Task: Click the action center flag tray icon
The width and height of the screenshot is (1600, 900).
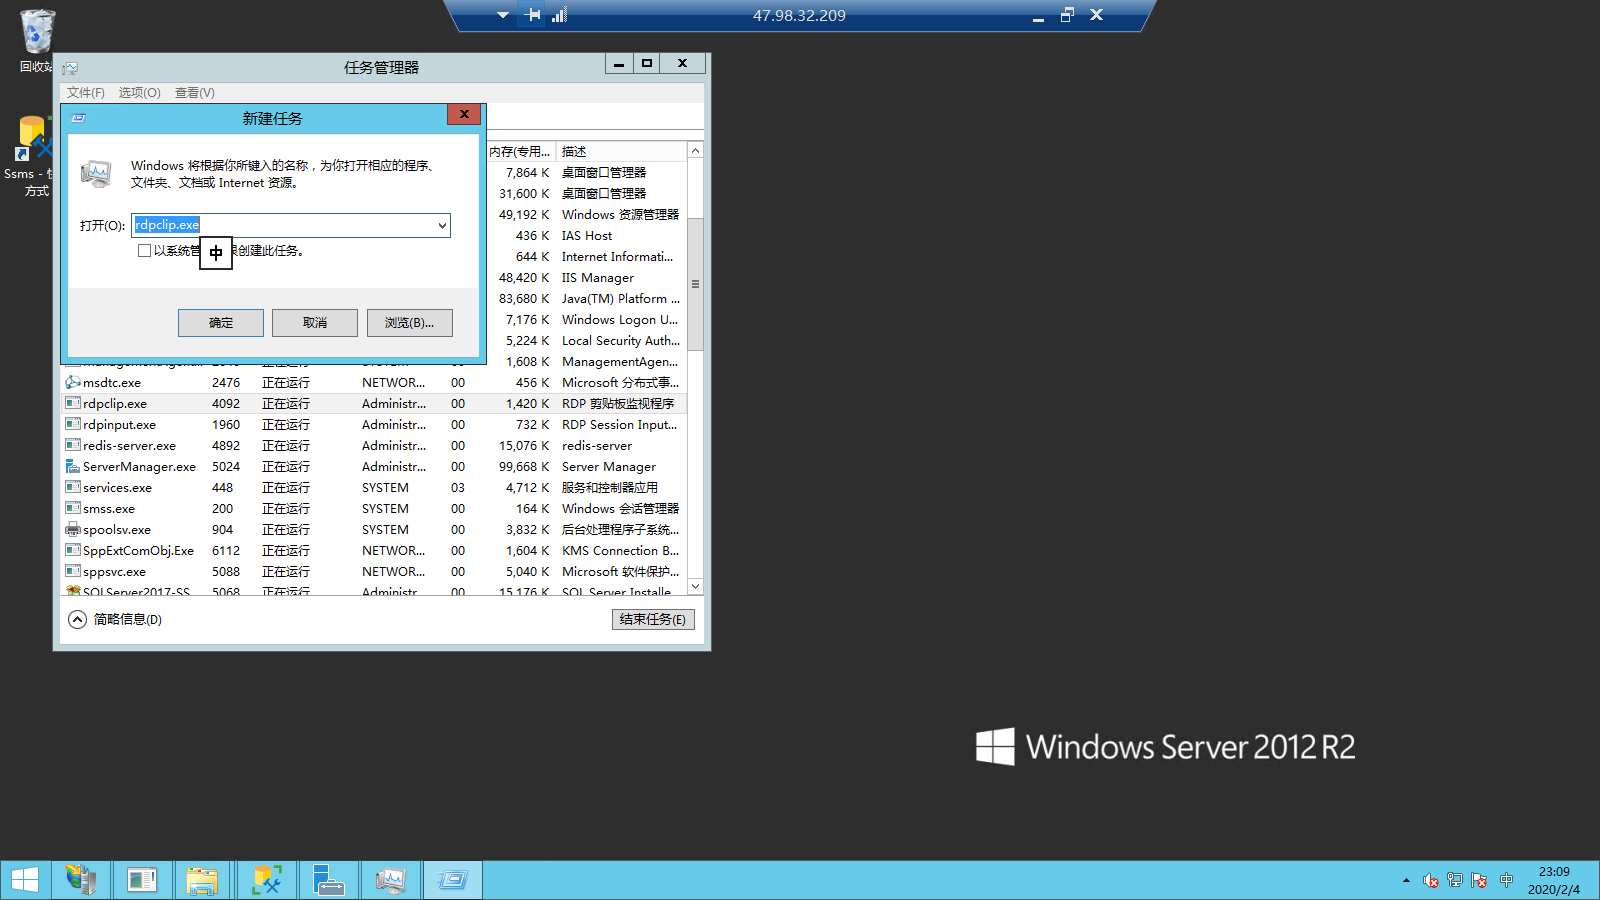Action: (x=1479, y=881)
